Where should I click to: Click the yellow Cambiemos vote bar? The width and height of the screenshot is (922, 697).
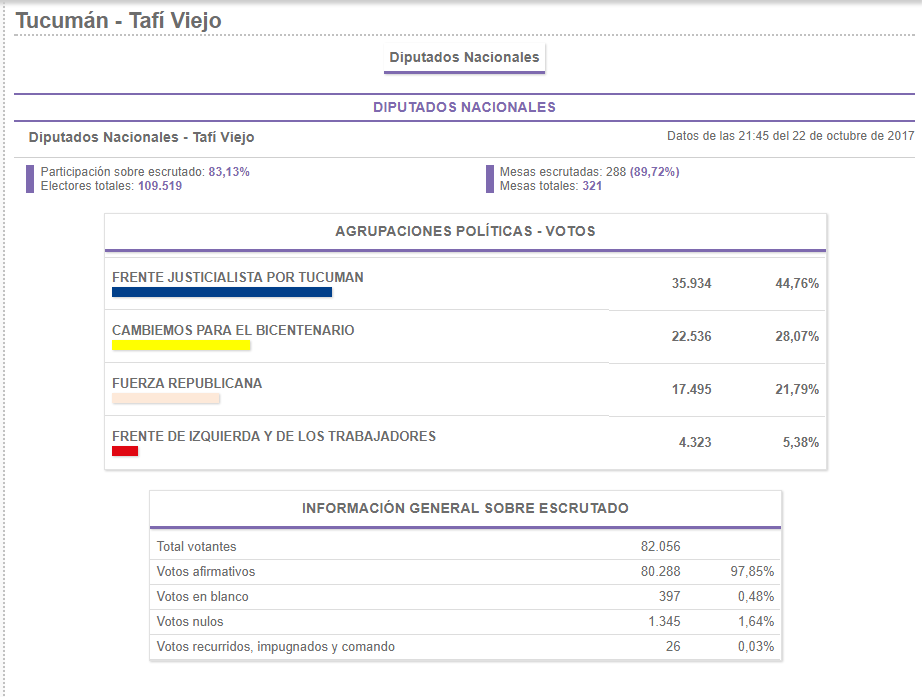point(181,345)
